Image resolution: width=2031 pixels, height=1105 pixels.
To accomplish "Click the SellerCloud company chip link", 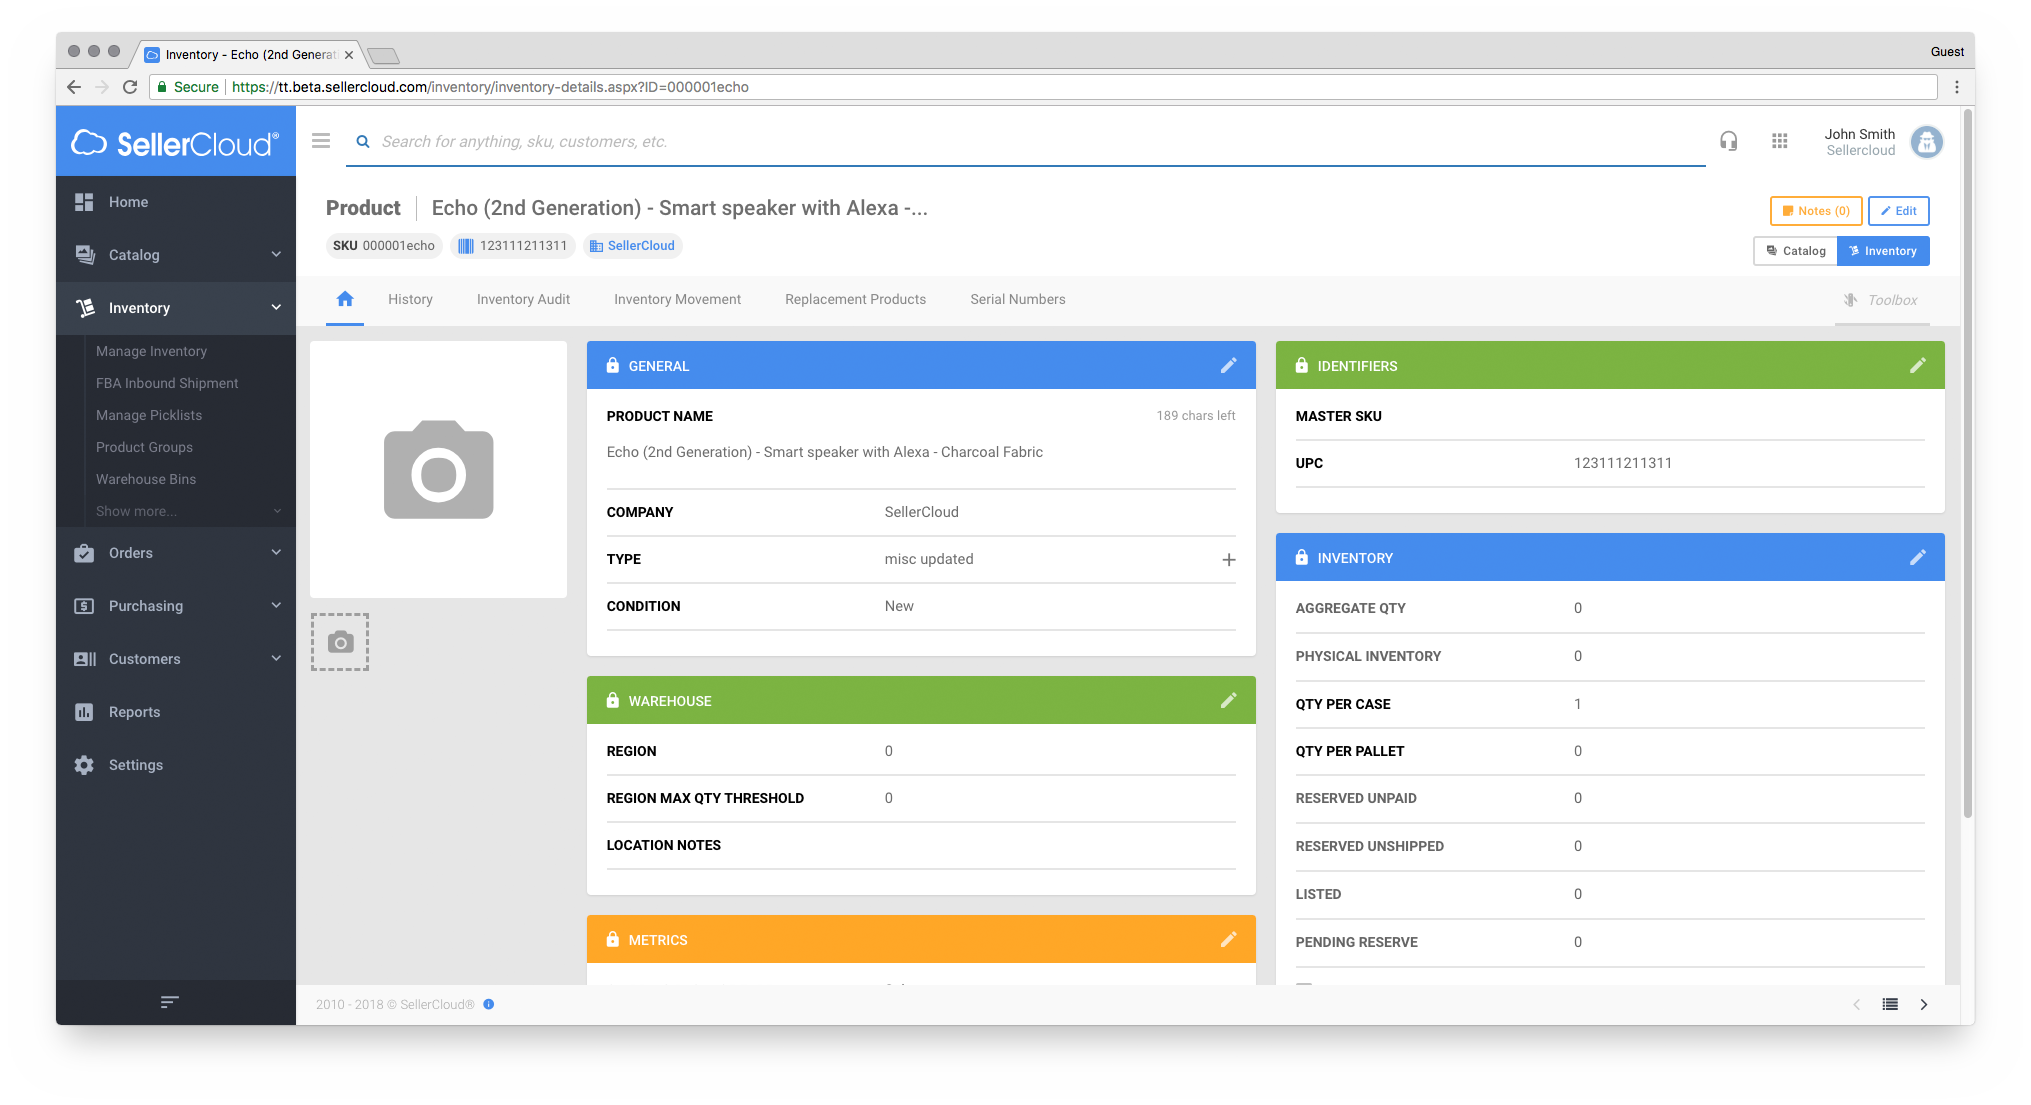I will click(632, 246).
